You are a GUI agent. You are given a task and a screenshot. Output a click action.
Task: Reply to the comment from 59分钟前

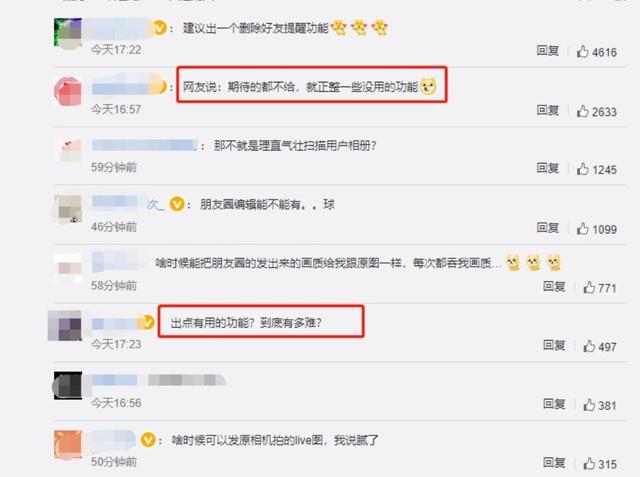(x=547, y=168)
